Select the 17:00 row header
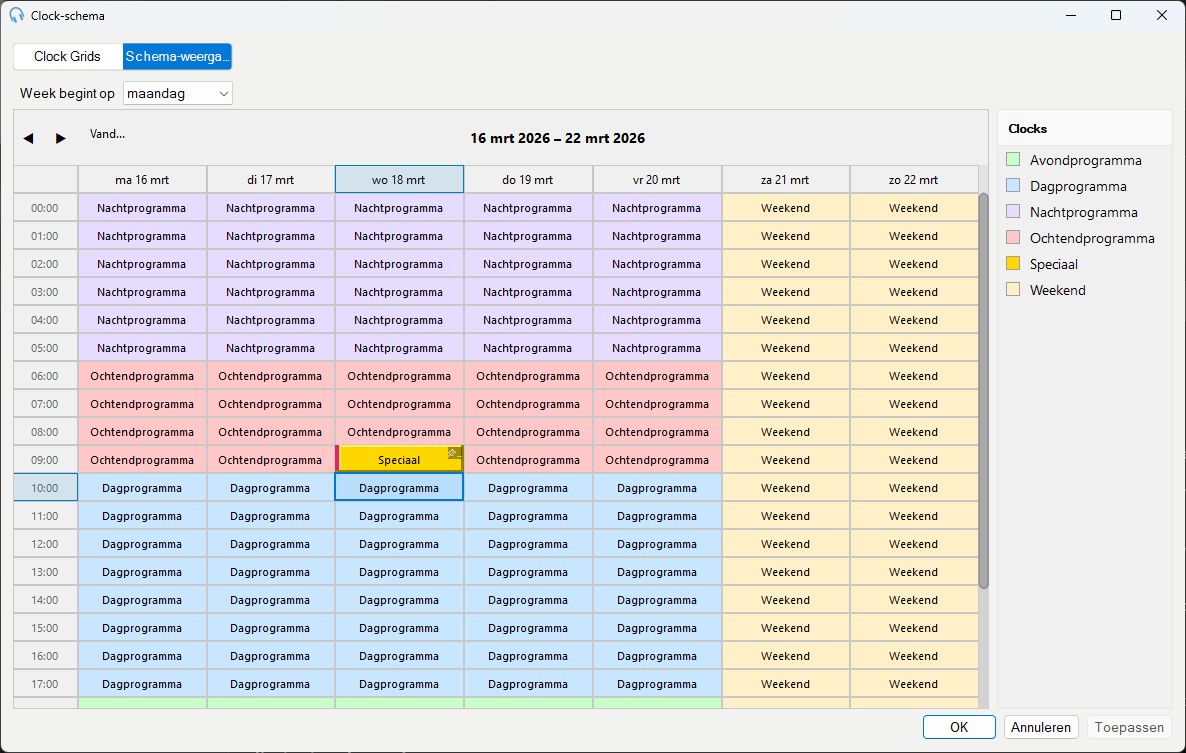This screenshot has width=1186, height=753. [x=45, y=684]
